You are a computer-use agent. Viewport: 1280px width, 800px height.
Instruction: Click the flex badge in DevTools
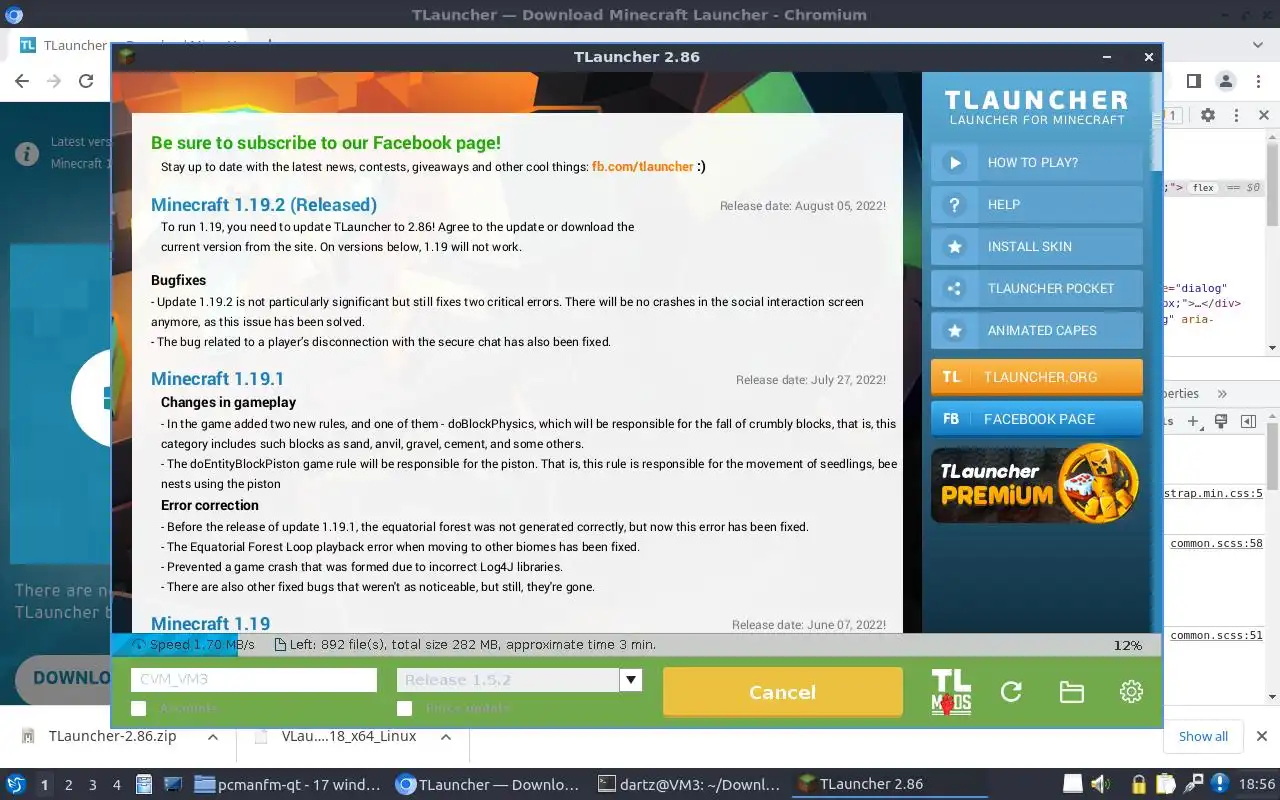[x=1203, y=188]
